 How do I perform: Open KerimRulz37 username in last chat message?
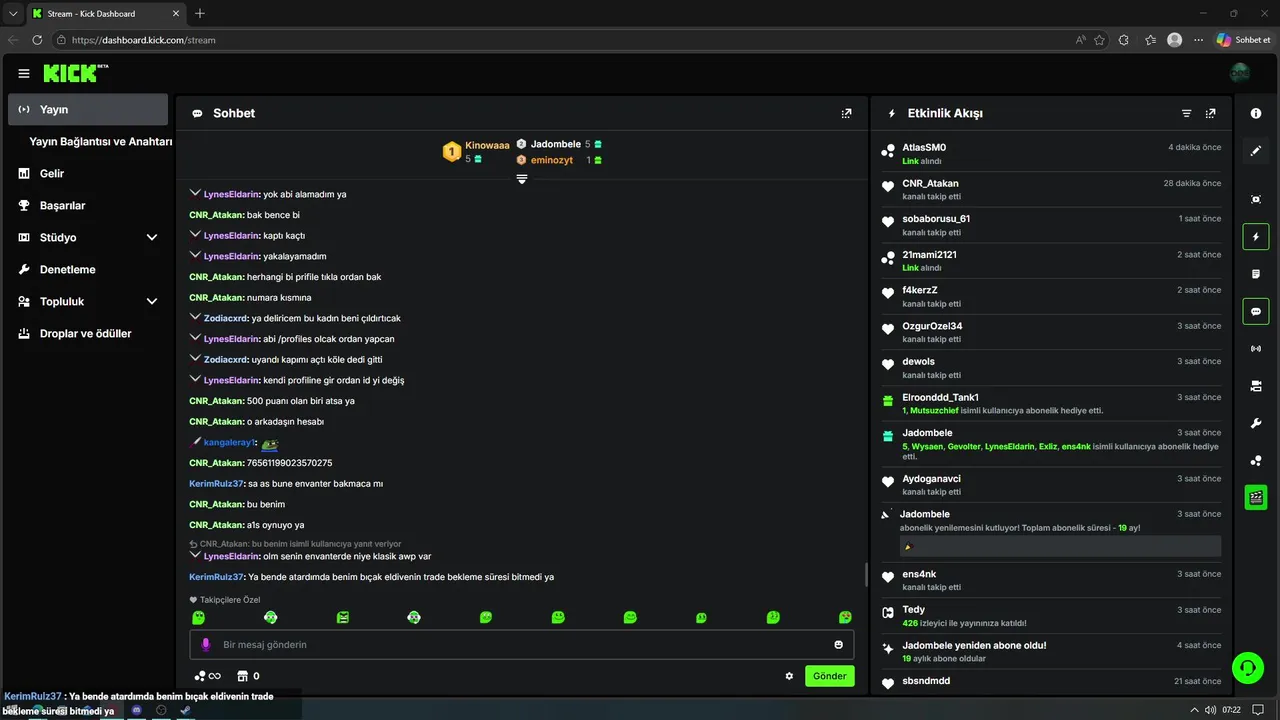point(216,577)
